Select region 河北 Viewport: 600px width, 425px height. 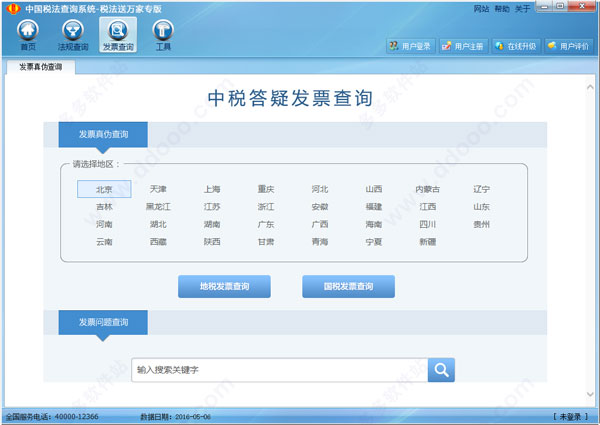pos(320,189)
